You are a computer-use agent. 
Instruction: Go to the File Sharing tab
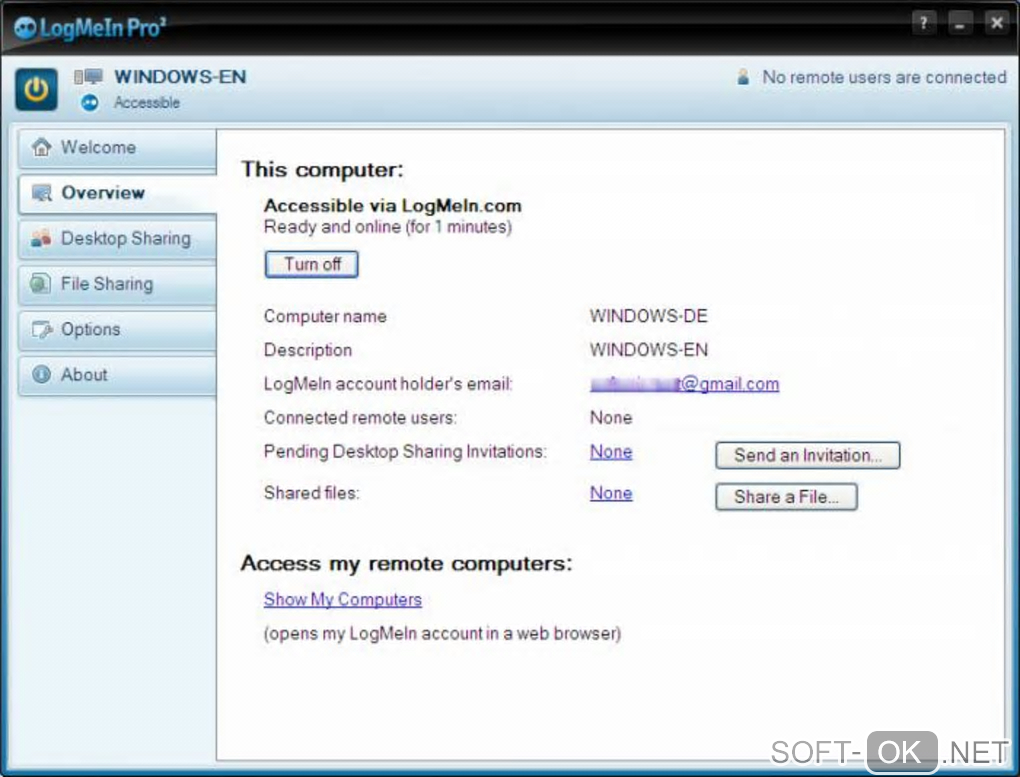(117, 284)
